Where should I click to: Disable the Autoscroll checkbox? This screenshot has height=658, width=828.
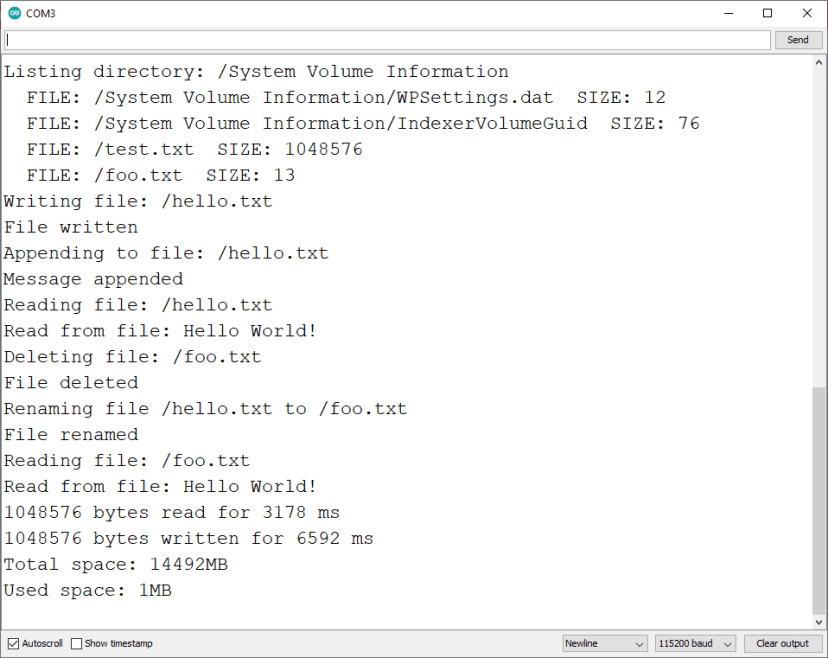pos(13,643)
